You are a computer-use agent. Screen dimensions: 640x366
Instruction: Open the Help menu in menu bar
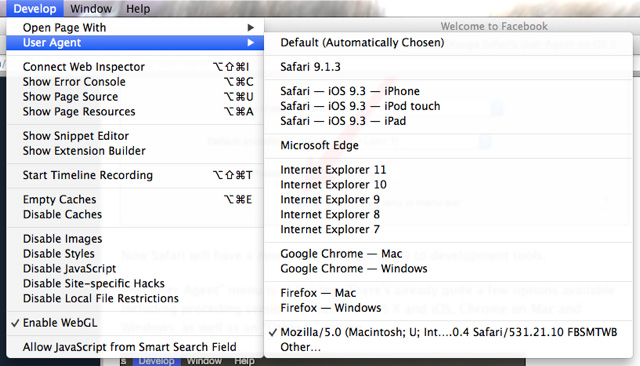coord(138,9)
